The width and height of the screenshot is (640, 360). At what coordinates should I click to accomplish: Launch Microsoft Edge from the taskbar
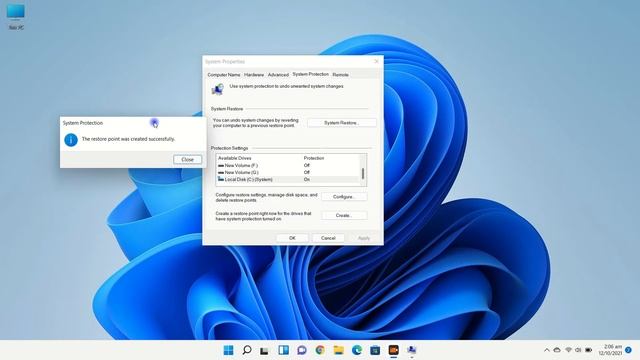[x=357, y=350]
